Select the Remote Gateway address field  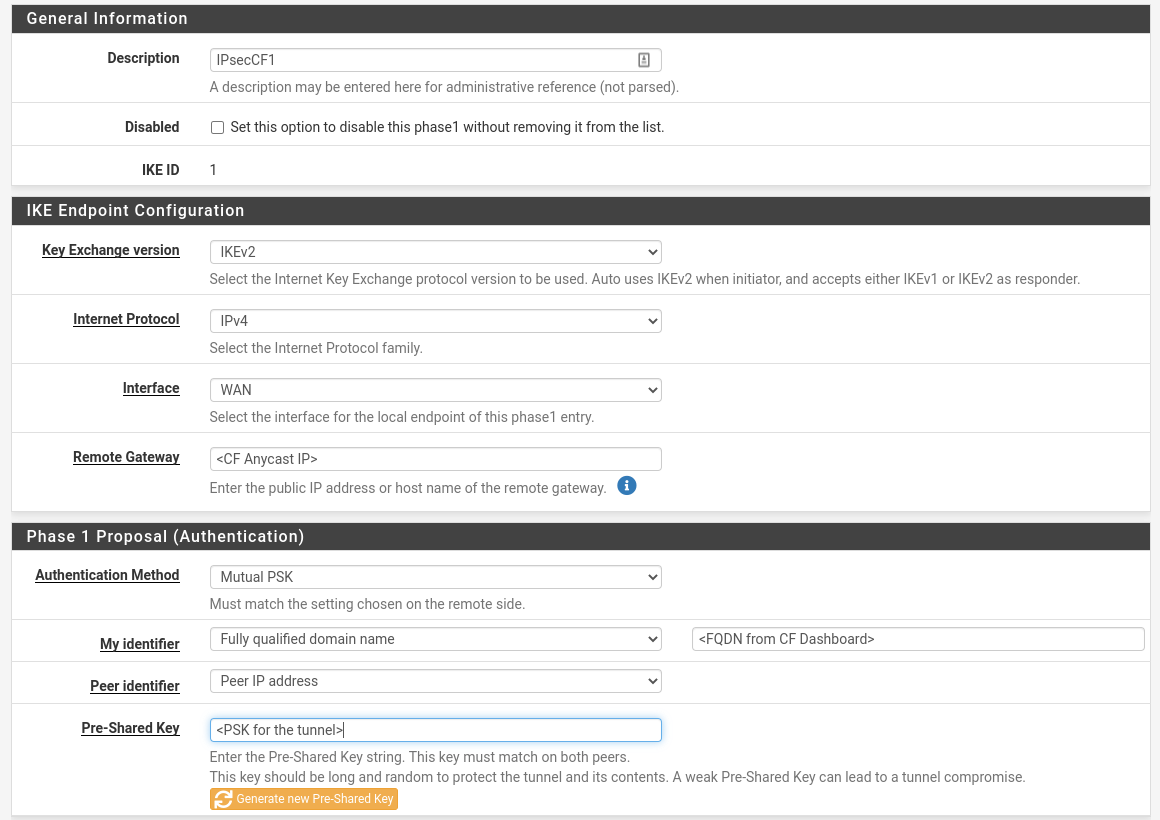click(x=435, y=459)
